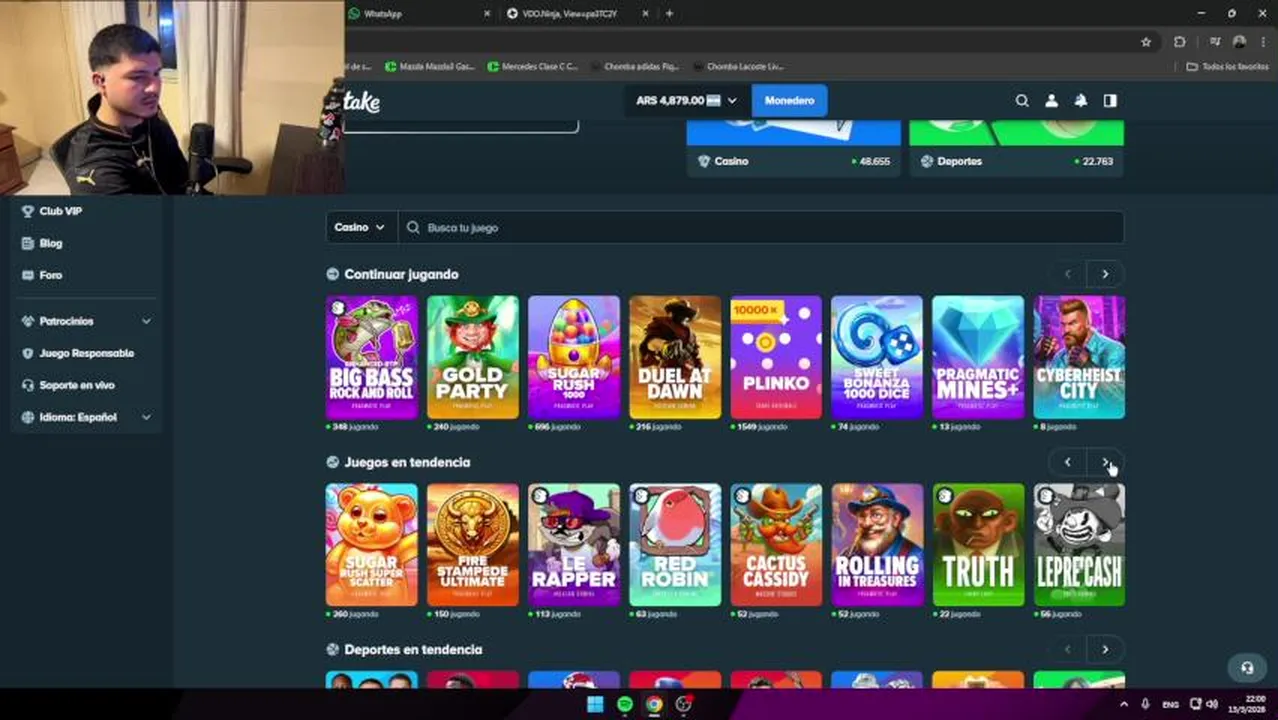Open Sugar Rush 1000 game
1278x720 pixels.
coord(574,357)
